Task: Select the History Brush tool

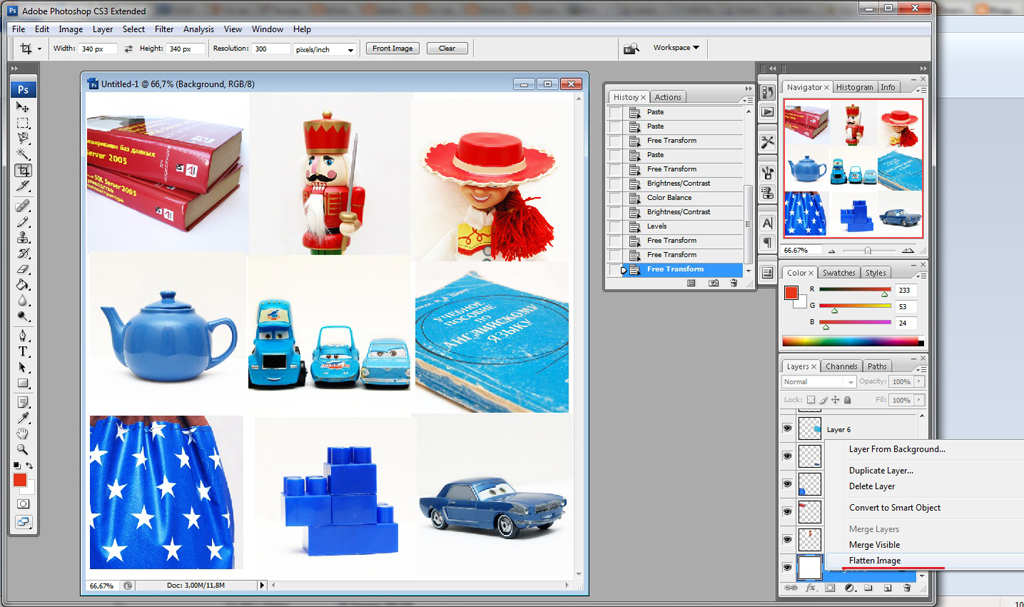Action: (23, 253)
